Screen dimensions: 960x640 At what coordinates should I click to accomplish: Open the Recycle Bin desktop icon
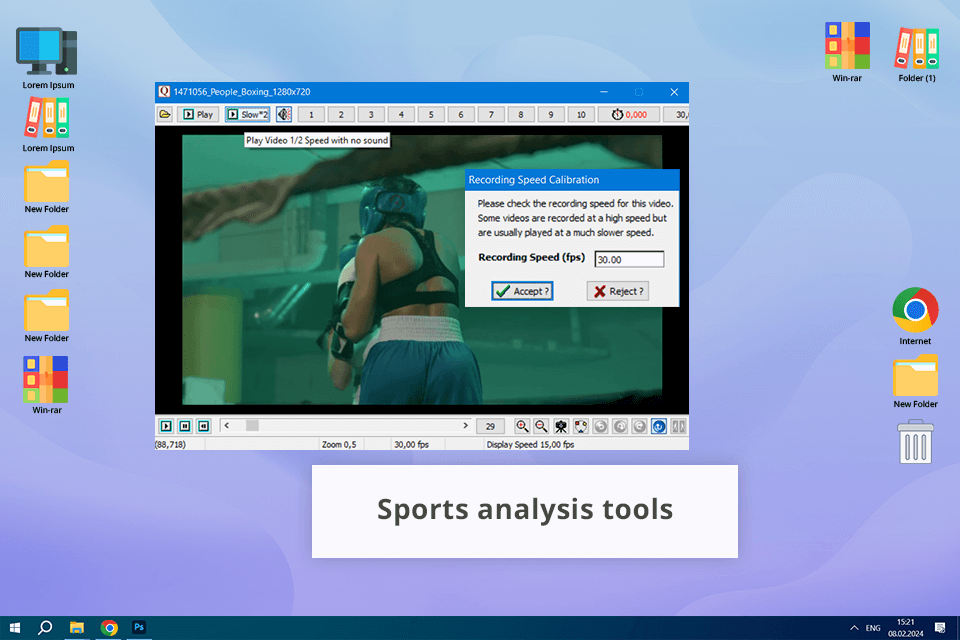(915, 442)
